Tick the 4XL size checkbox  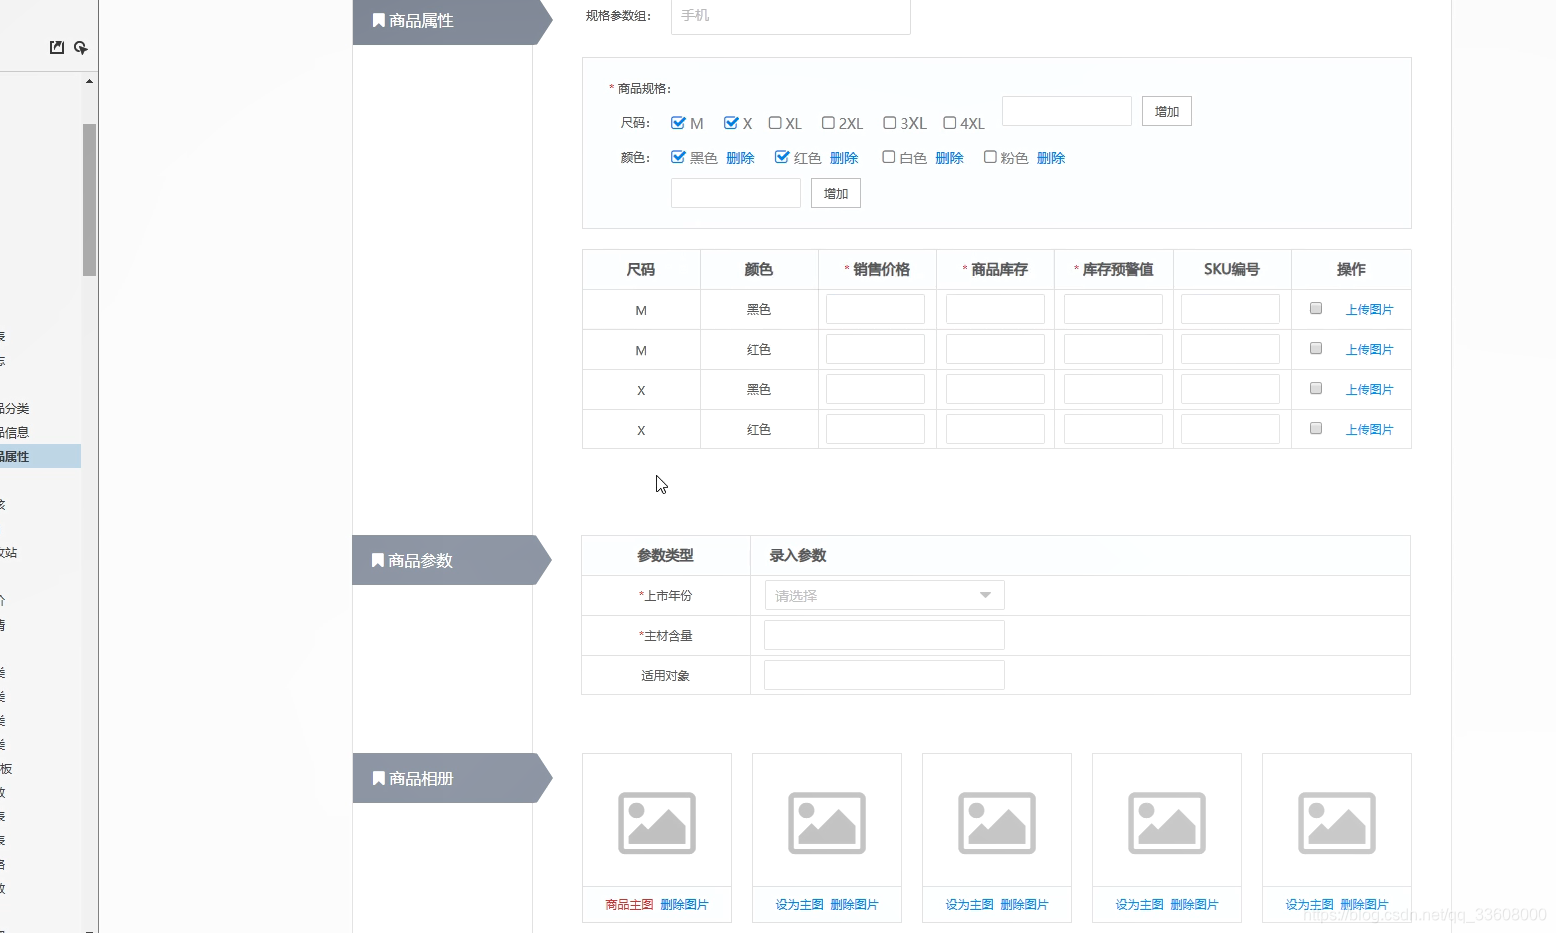[x=950, y=123]
